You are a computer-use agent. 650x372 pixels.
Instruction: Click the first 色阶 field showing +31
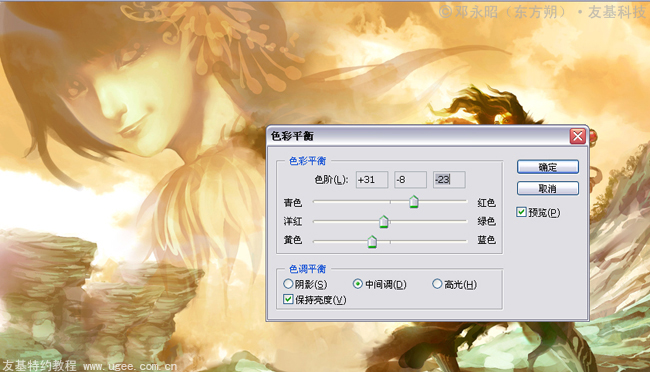pos(372,180)
